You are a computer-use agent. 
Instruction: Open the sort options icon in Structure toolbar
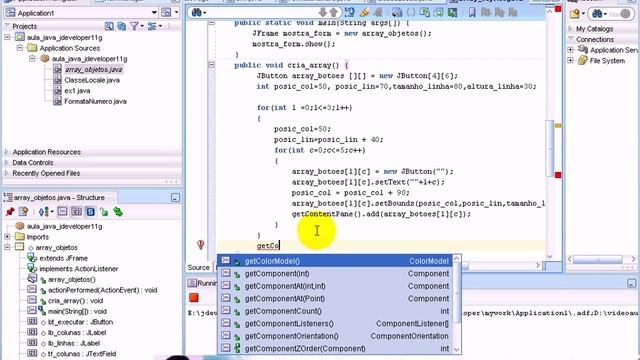point(44,212)
